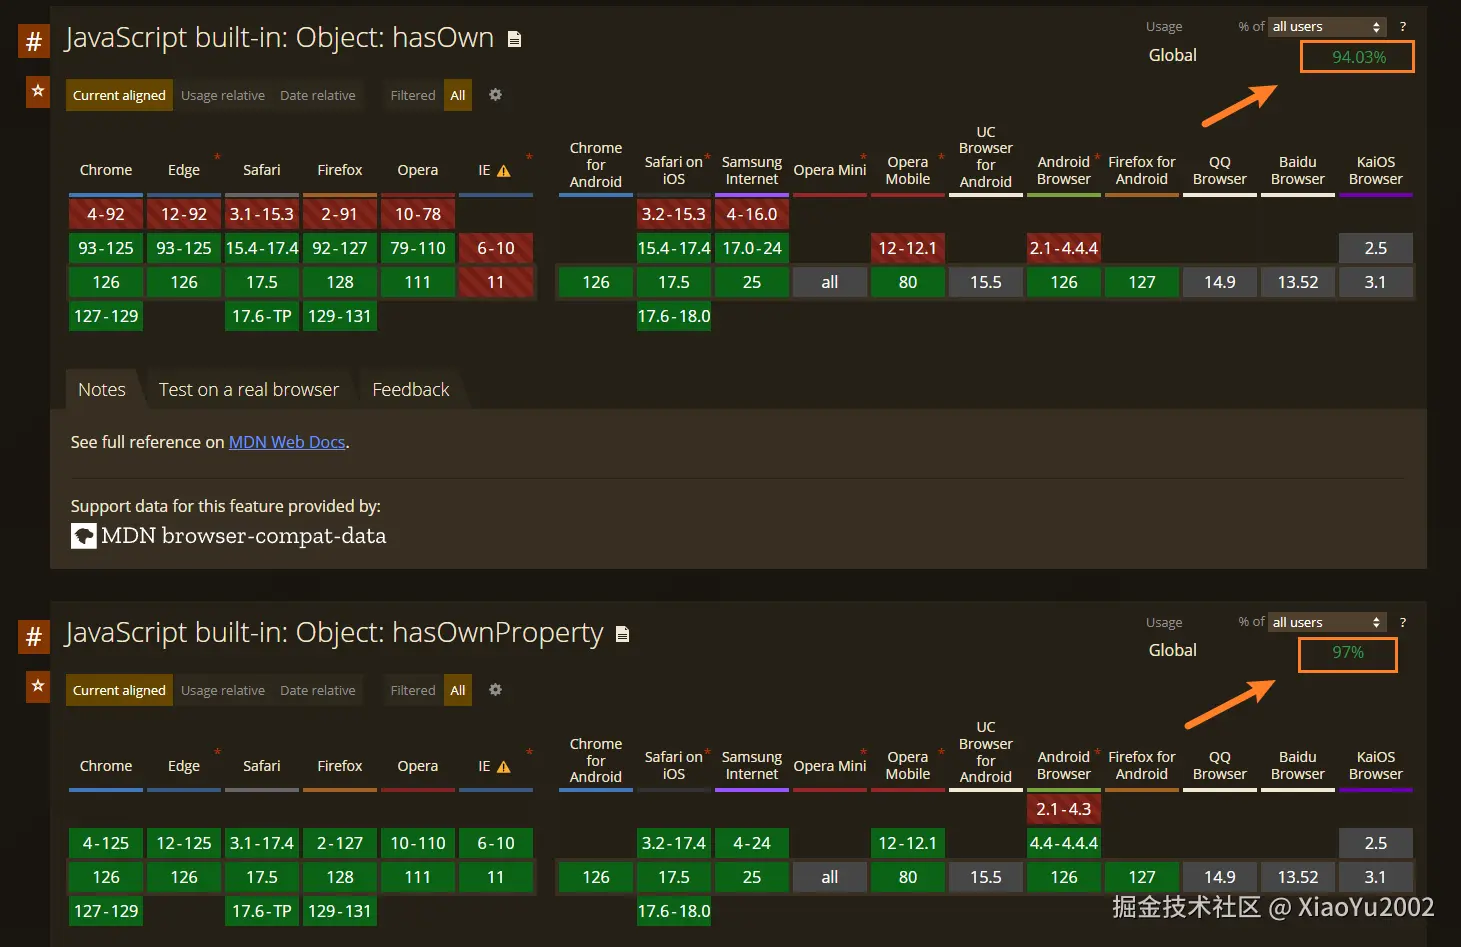
Task: Click Android Browser 2.1-4.4.4 cell in hasOwn table
Action: coord(1064,248)
